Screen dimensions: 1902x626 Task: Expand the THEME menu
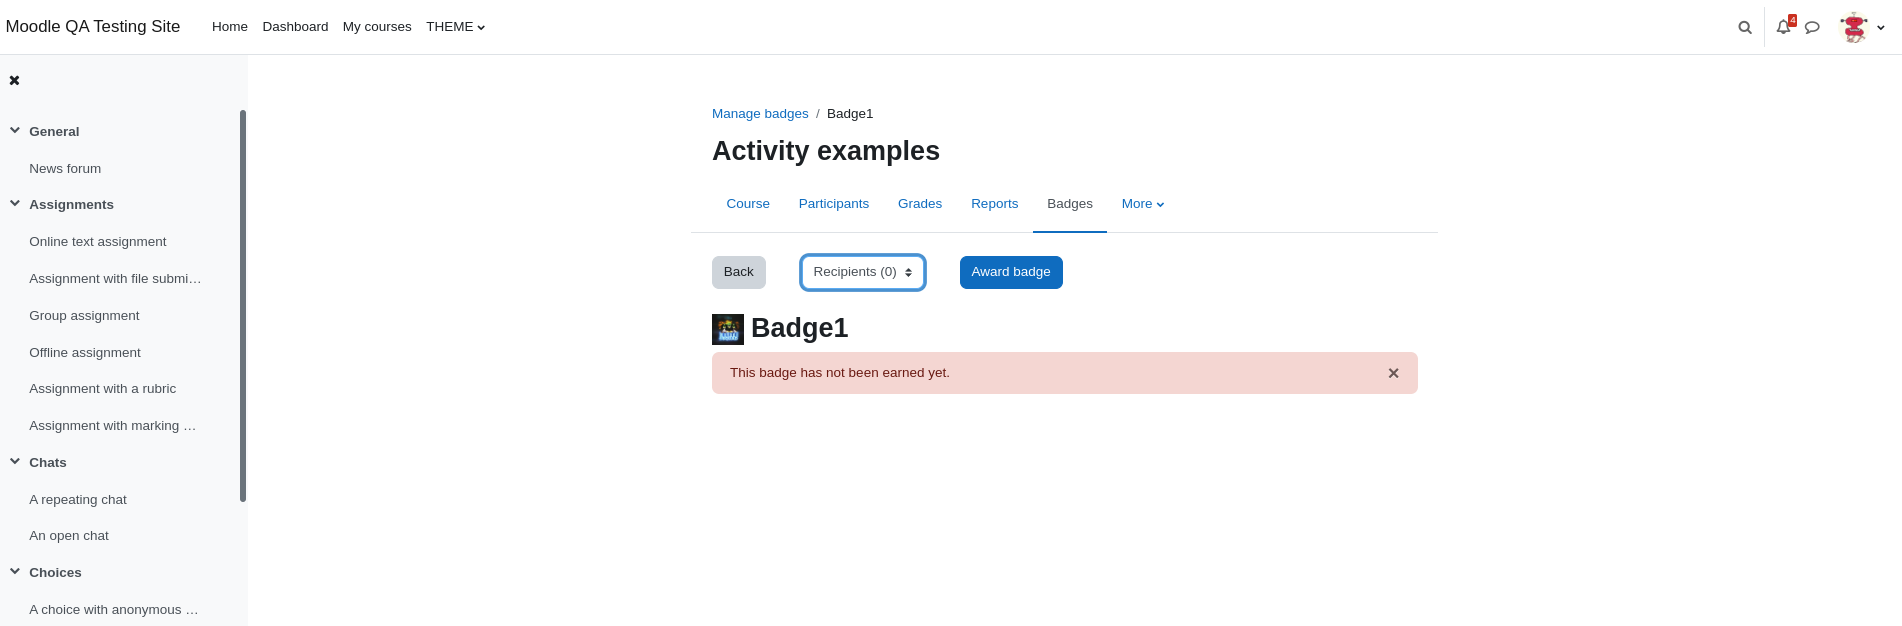click(x=455, y=27)
